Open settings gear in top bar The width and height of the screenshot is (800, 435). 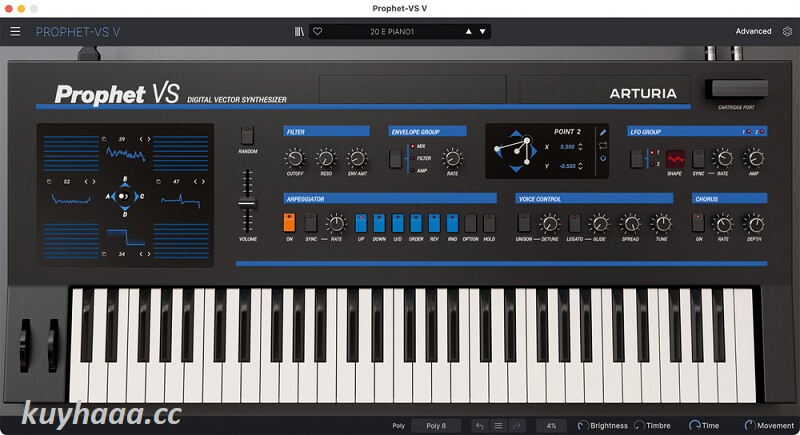coord(787,31)
